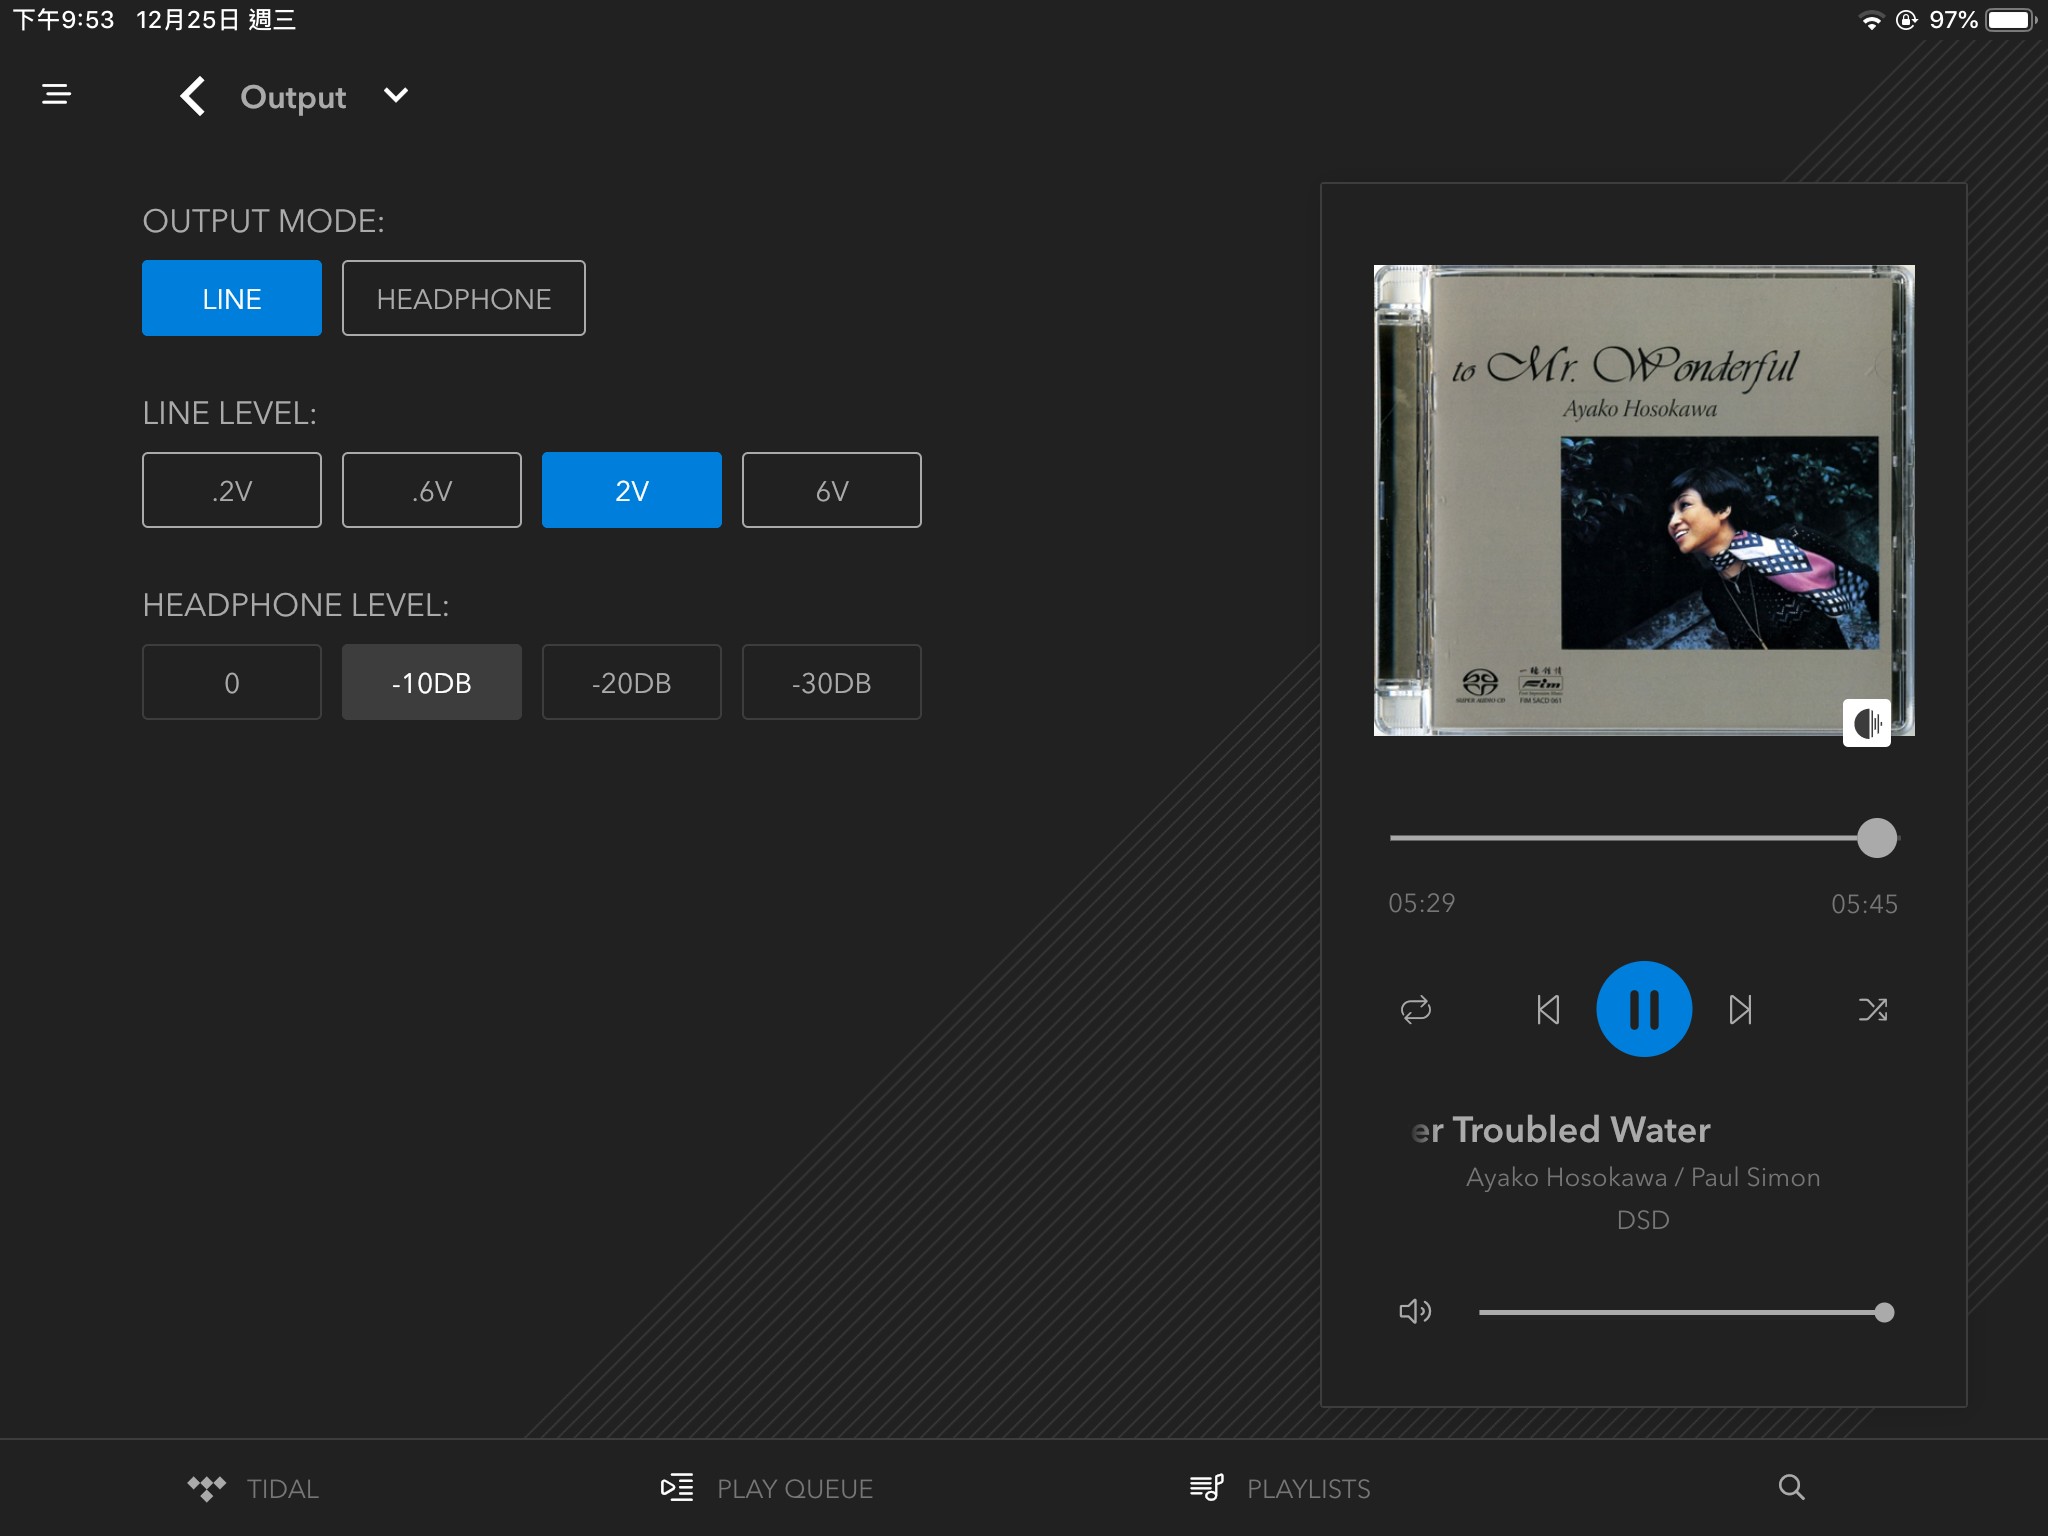Click the track progress slider knob

coord(1877,838)
